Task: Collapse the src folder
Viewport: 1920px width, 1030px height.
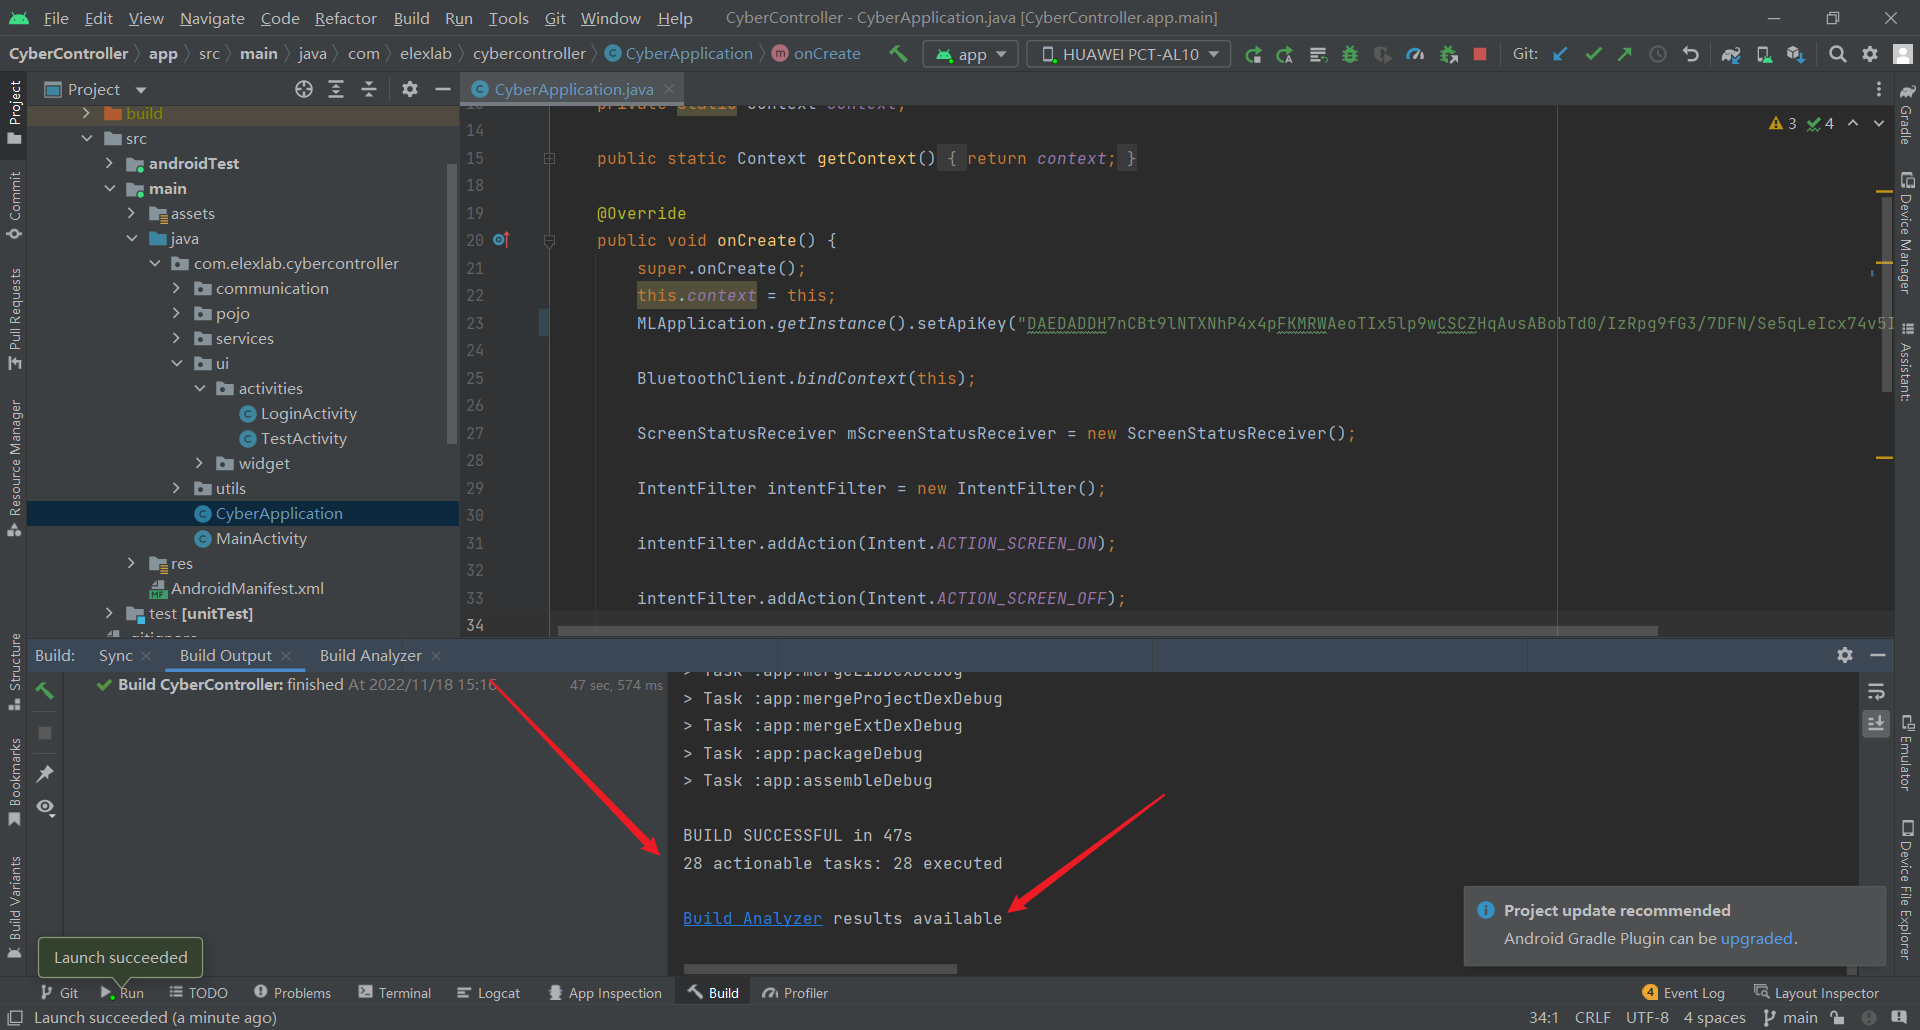Action: (x=87, y=138)
